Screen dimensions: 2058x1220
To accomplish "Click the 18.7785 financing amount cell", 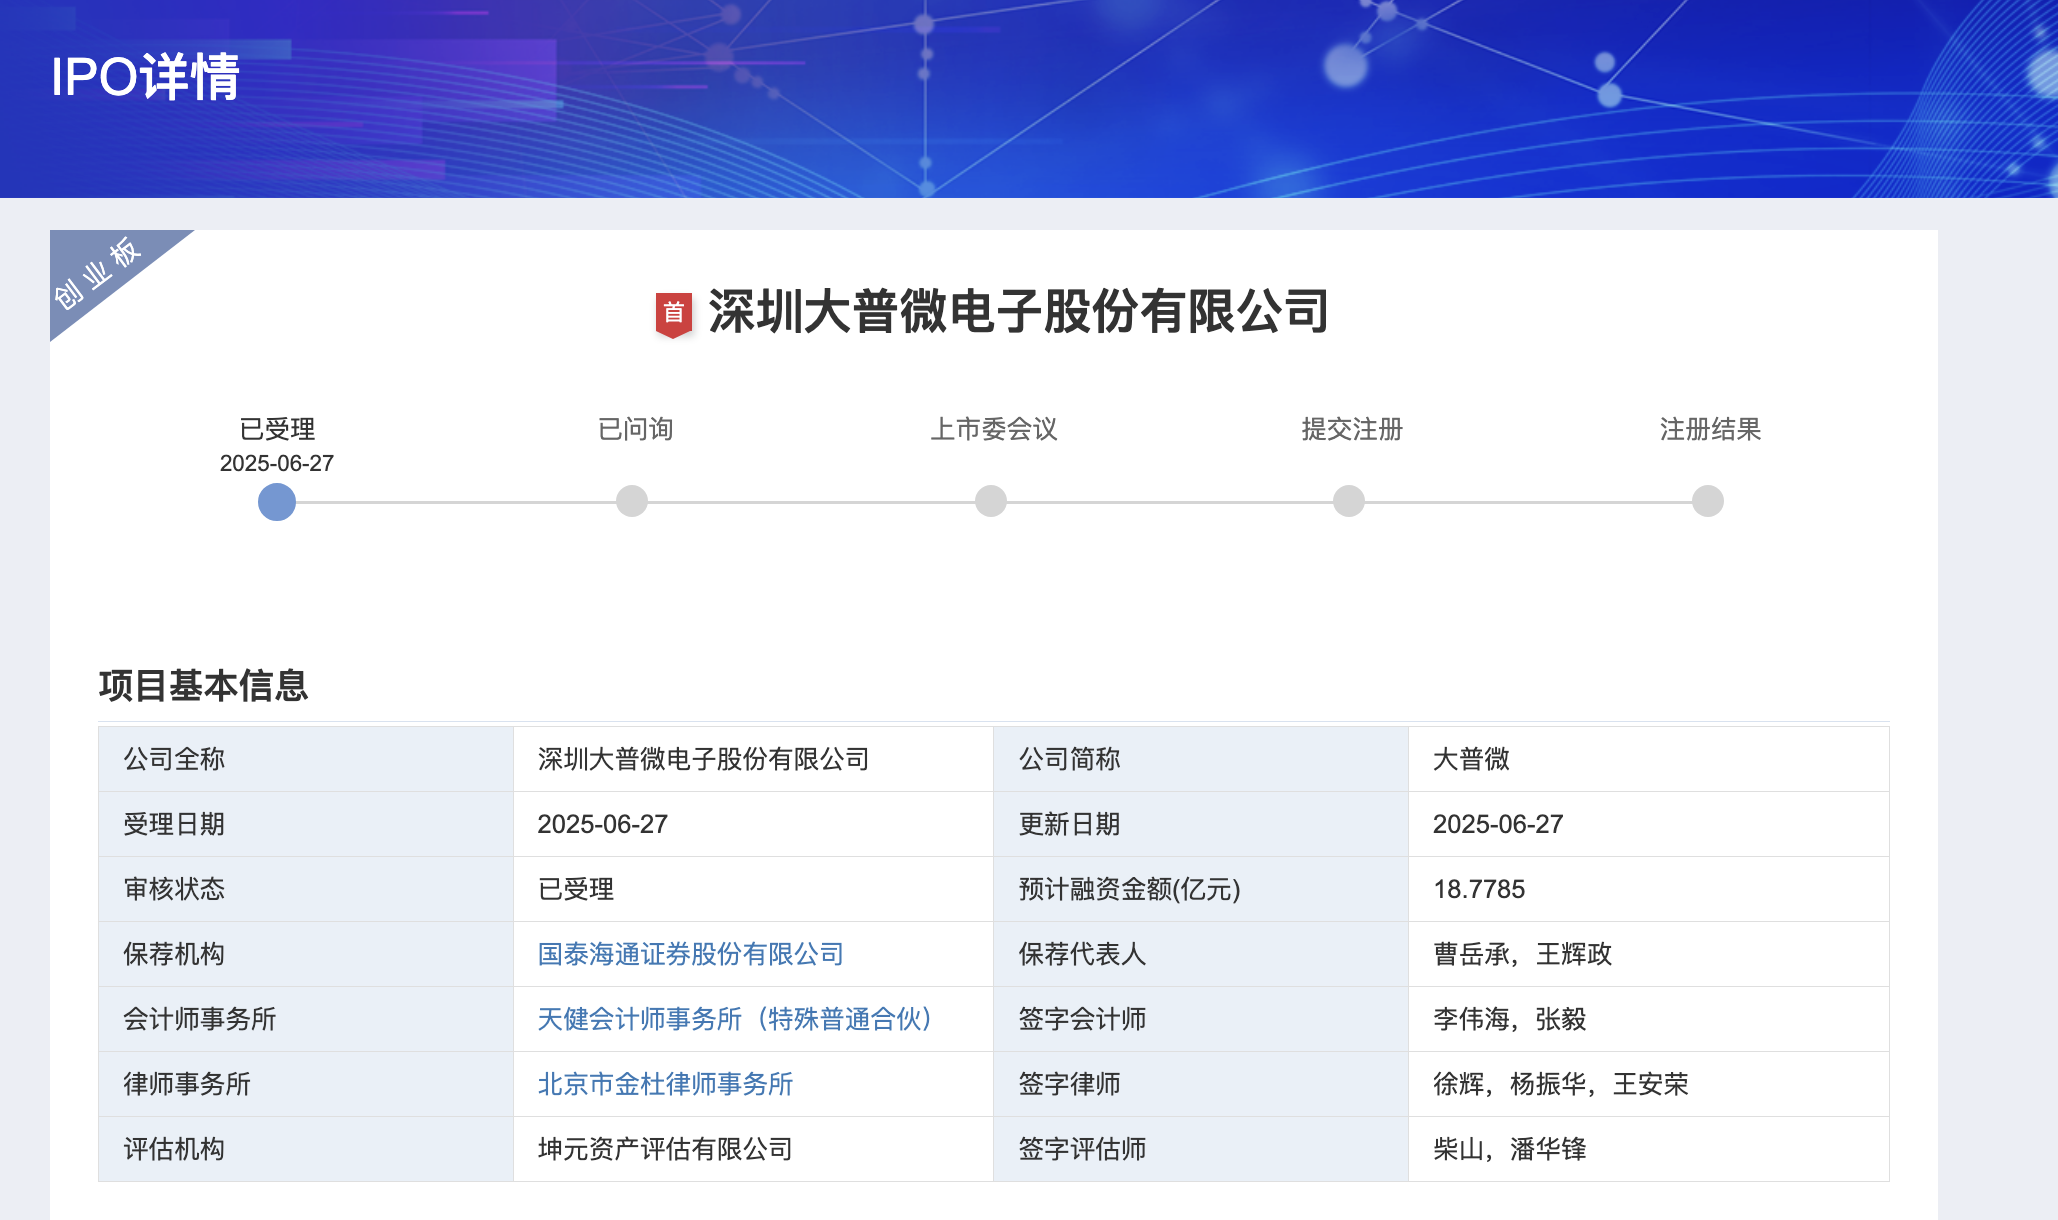I will point(1479,889).
